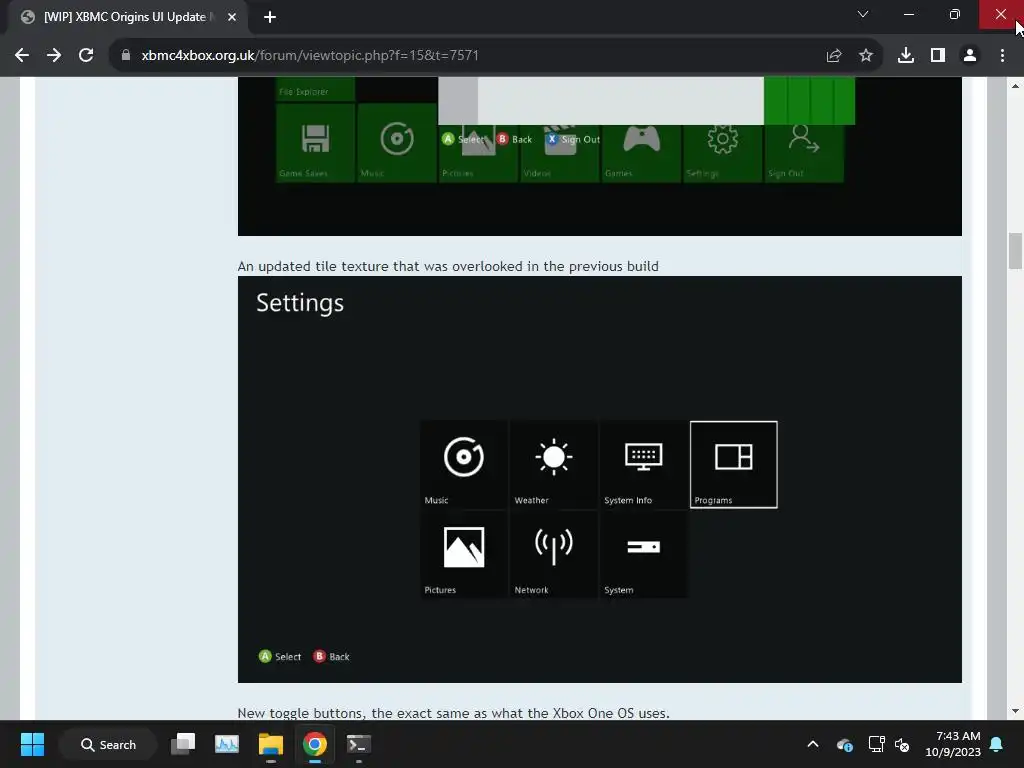Switch to Chrome on the taskbar

[x=314, y=744]
